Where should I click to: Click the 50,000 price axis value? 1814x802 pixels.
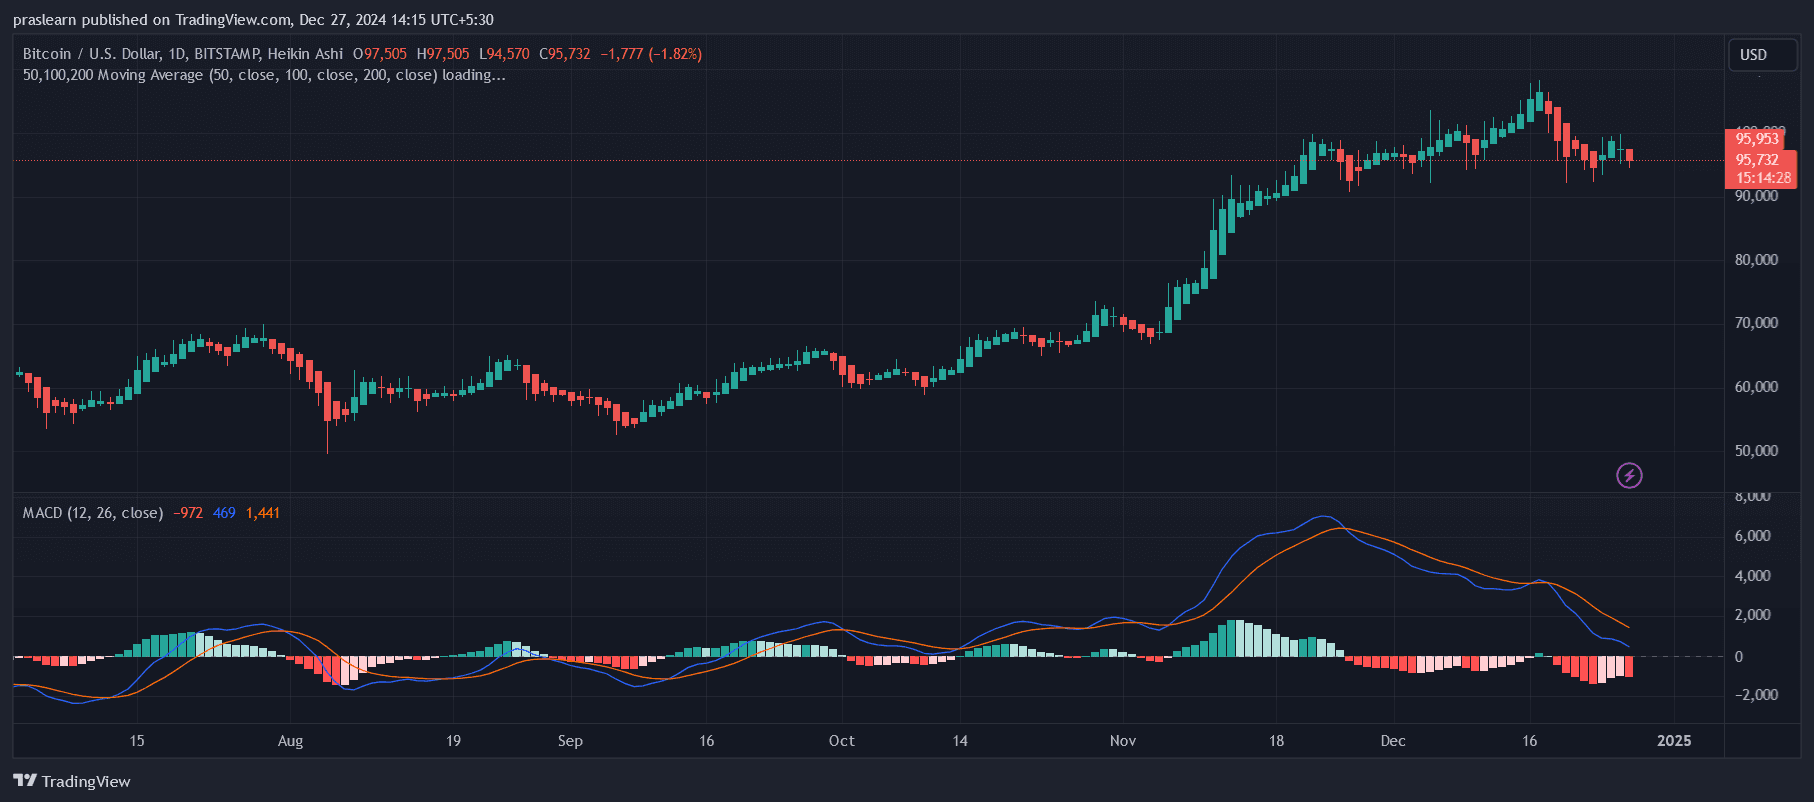[x=1756, y=451]
